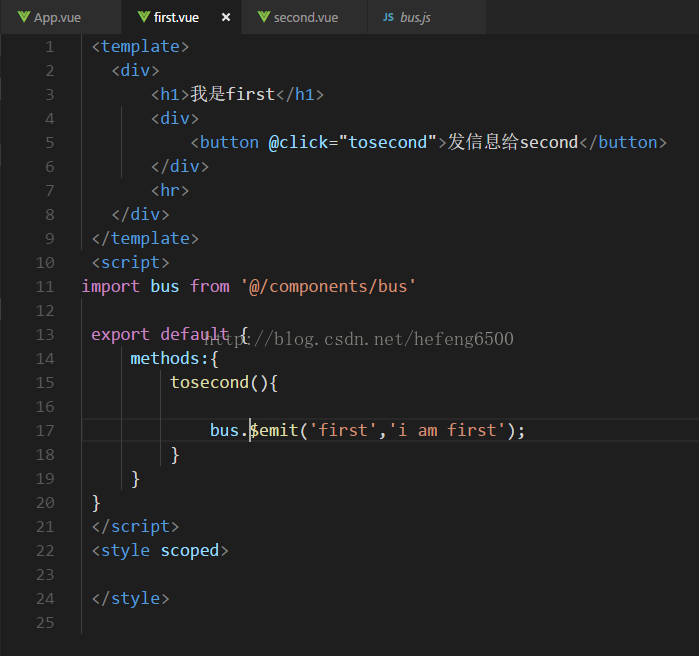This screenshot has height=656, width=699.
Task: Click the default keyword on line 13
Action: click(194, 334)
